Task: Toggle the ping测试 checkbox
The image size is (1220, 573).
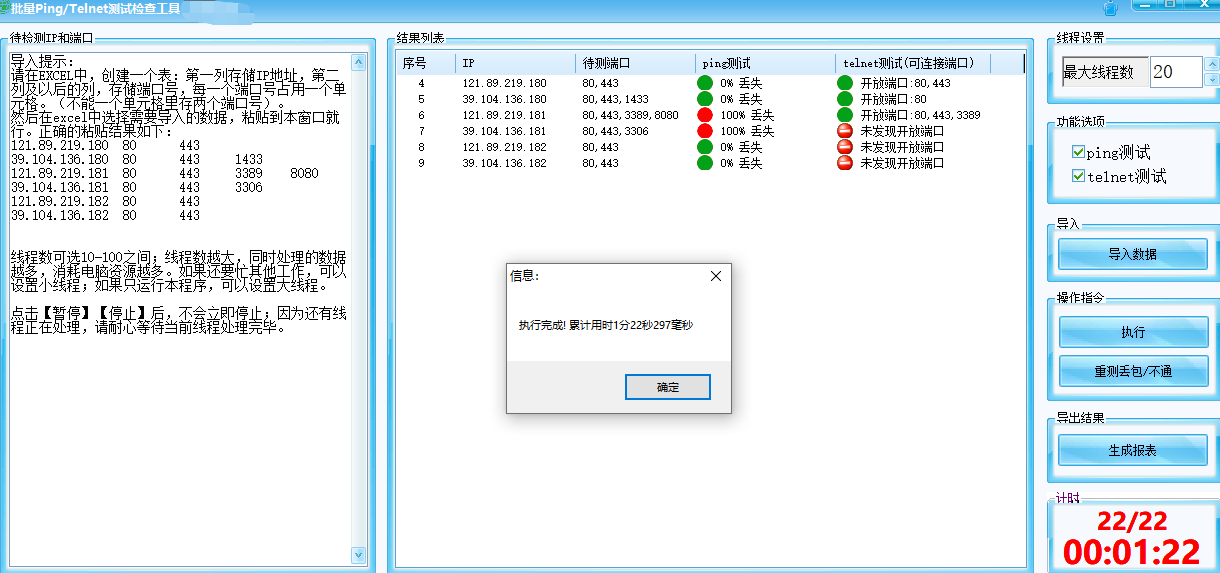Action: click(x=1078, y=153)
